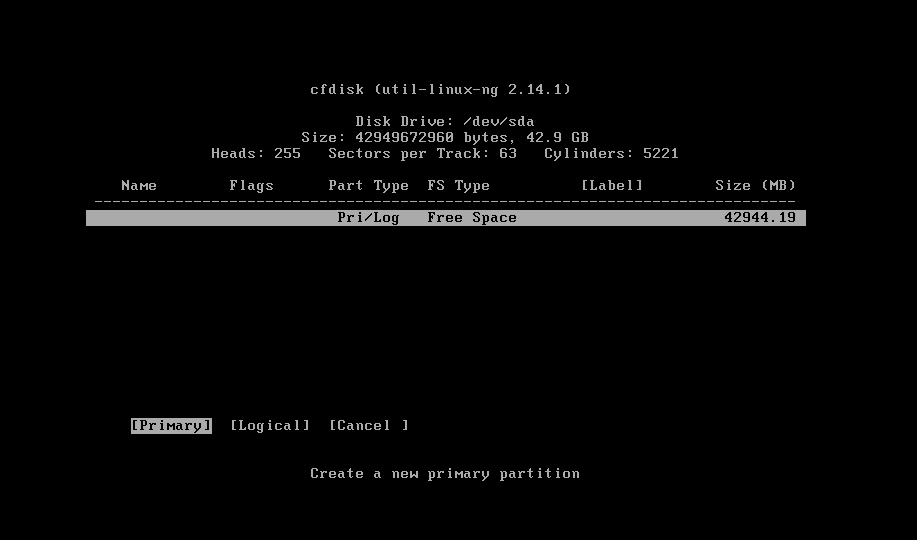Click the '[Label]' column header
The image size is (917, 540).
click(612, 185)
